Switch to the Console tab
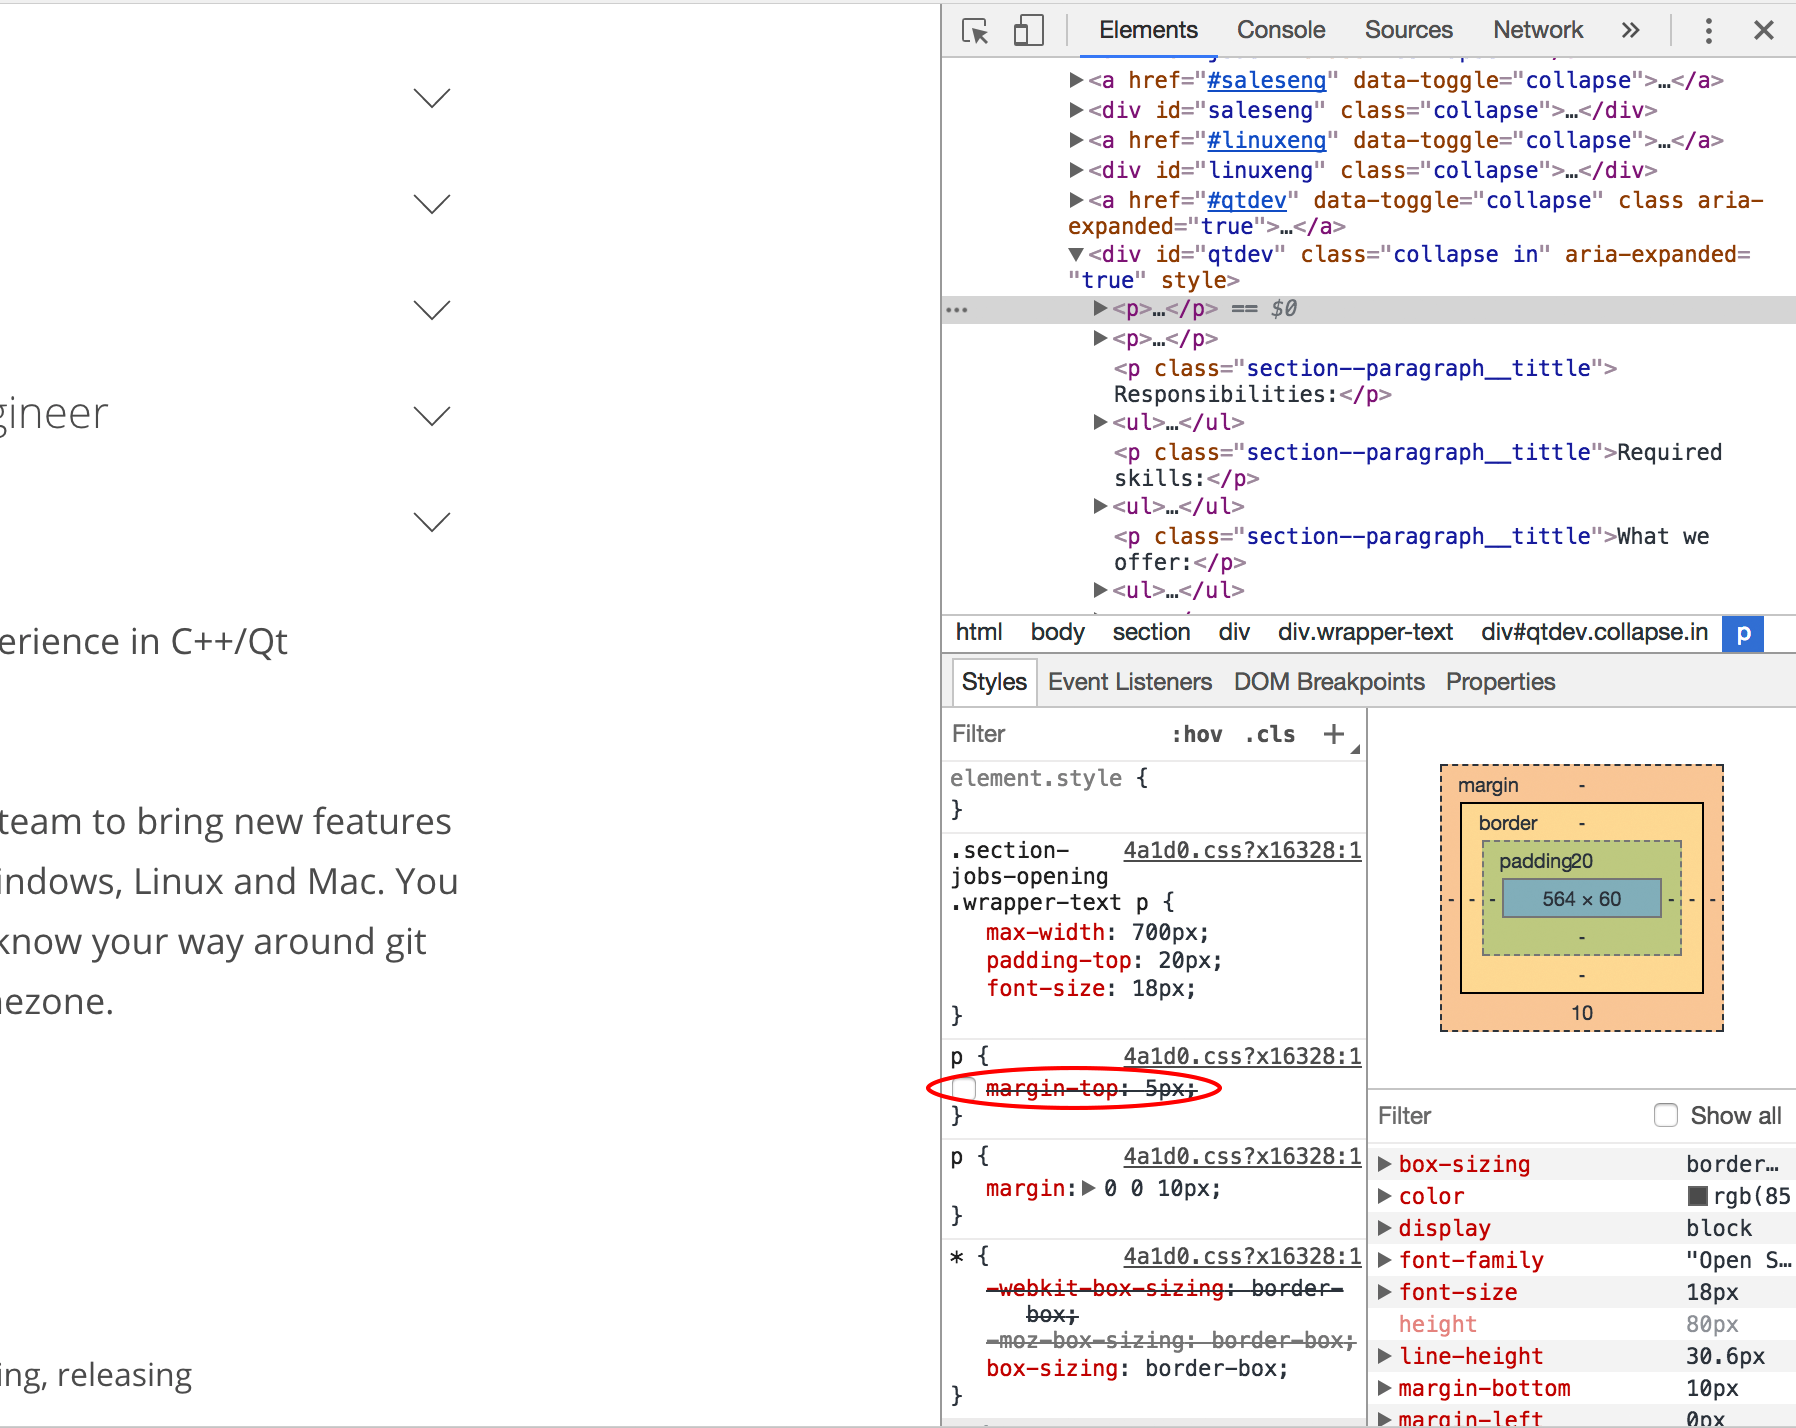Image resolution: width=1796 pixels, height=1428 pixels. [x=1280, y=30]
